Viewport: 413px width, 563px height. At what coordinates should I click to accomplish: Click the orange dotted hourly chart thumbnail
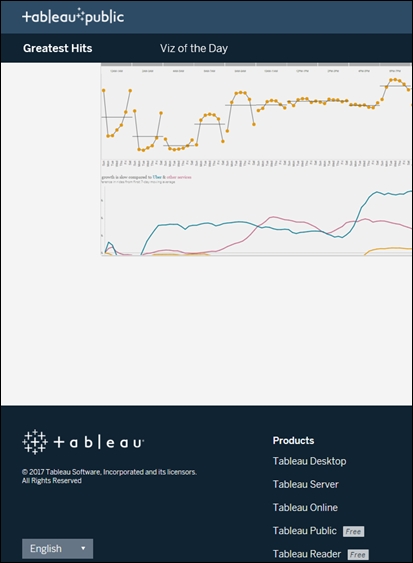(256, 114)
